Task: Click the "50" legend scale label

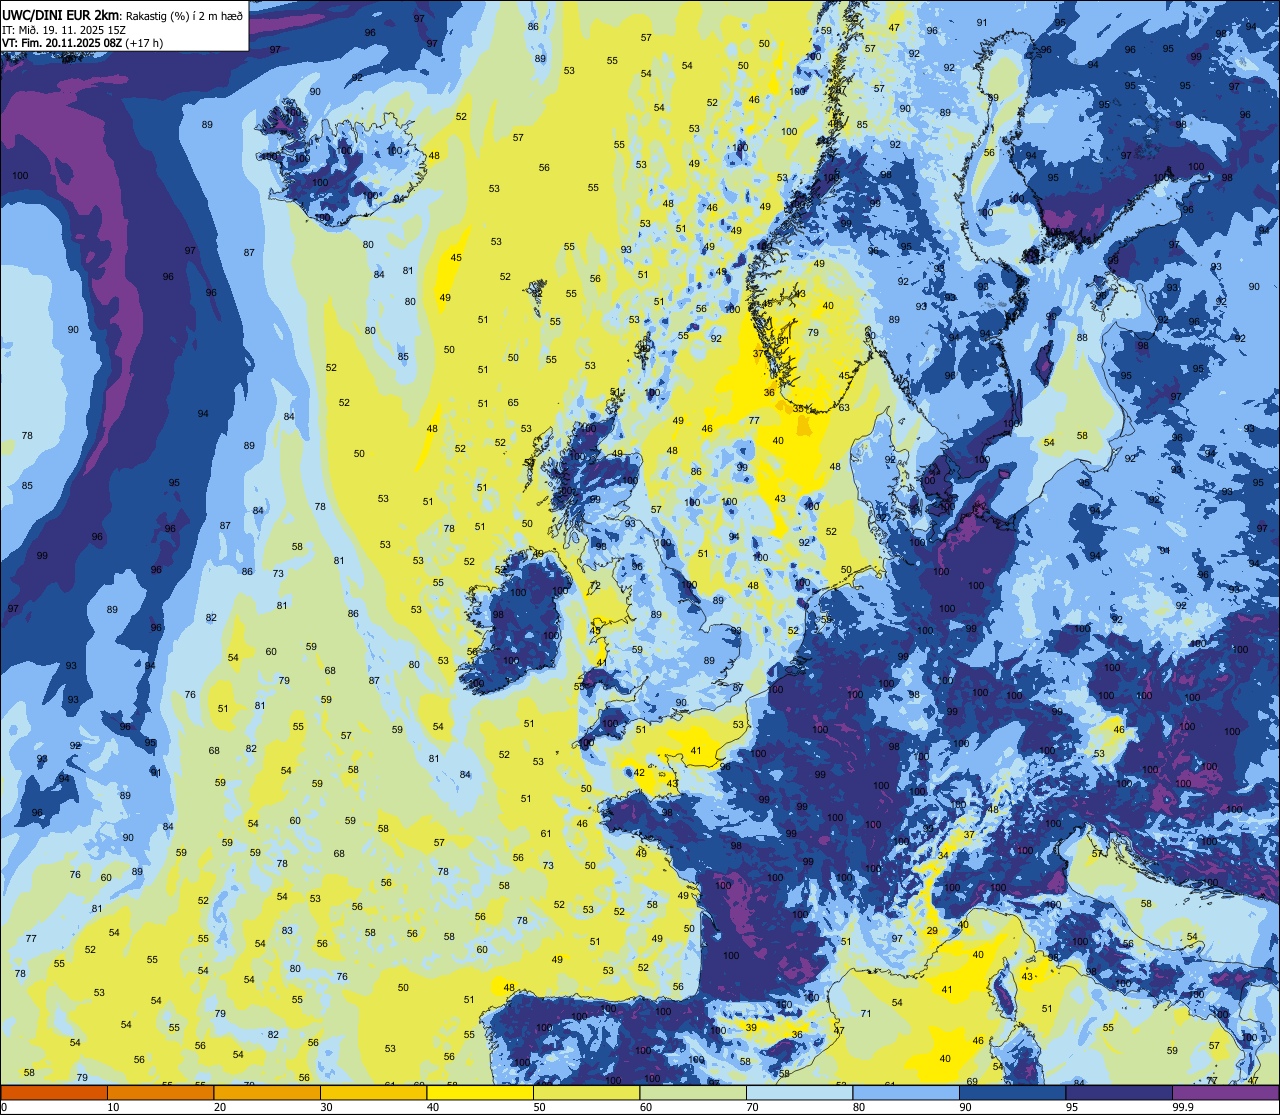Action: [x=540, y=1107]
